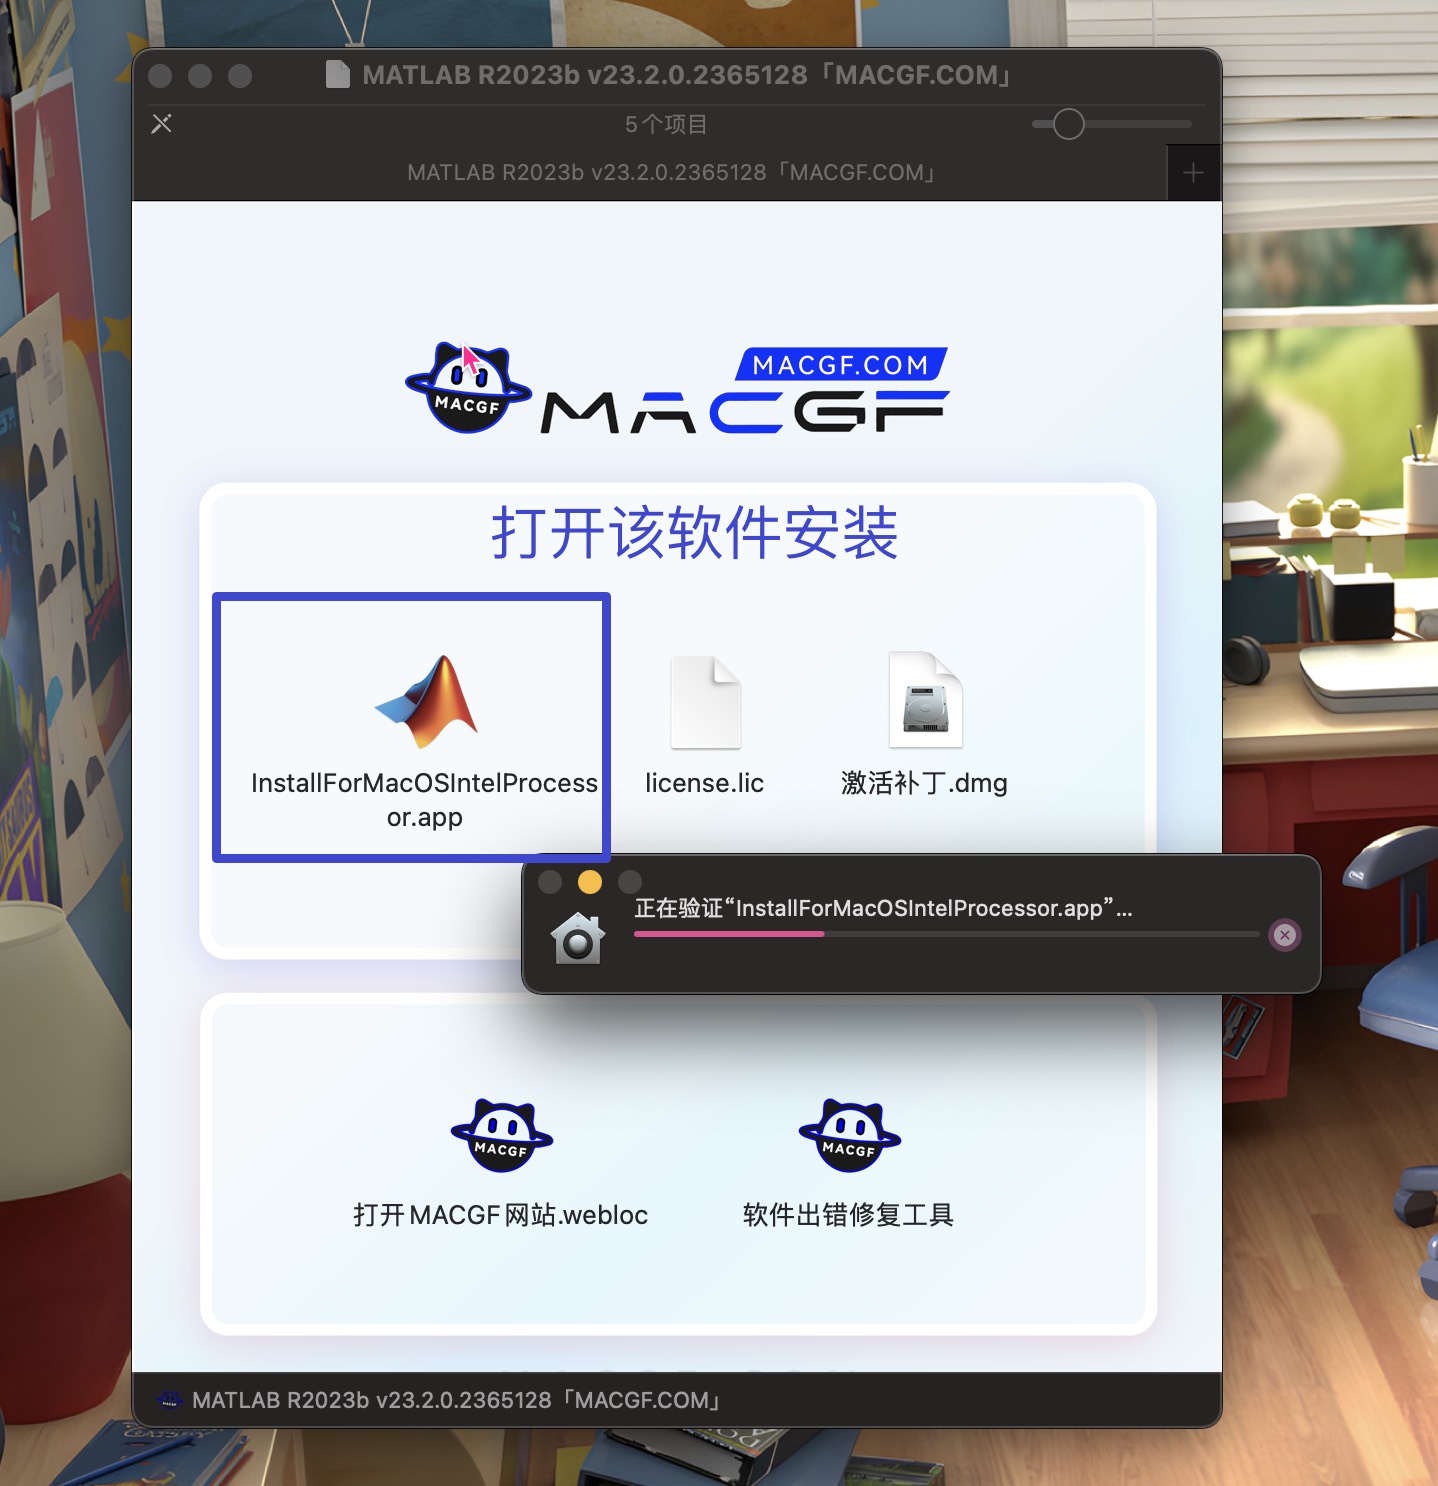Image resolution: width=1438 pixels, height=1486 pixels.
Task: Click the 打开该软件安装 heading text
Action: pos(697,535)
